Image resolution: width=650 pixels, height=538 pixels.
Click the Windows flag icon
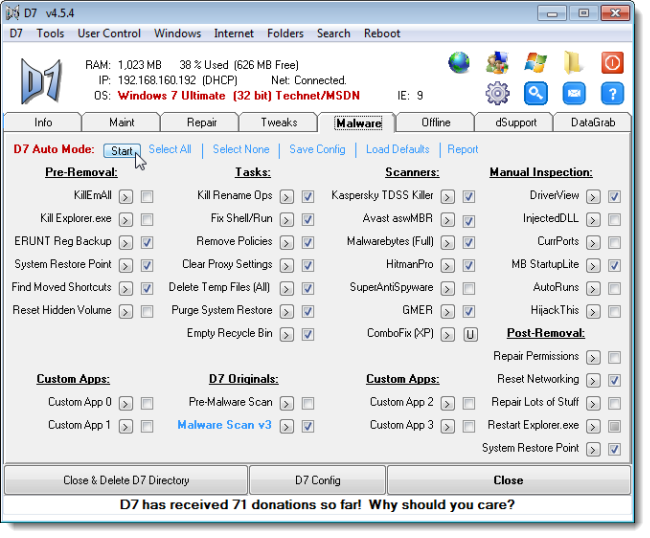point(535,63)
